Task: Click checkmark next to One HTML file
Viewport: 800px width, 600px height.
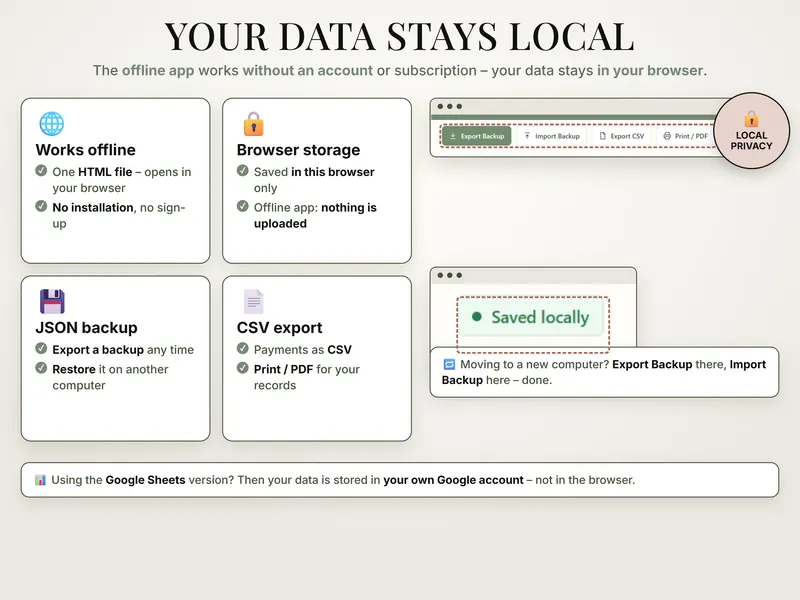Action: 41,170
